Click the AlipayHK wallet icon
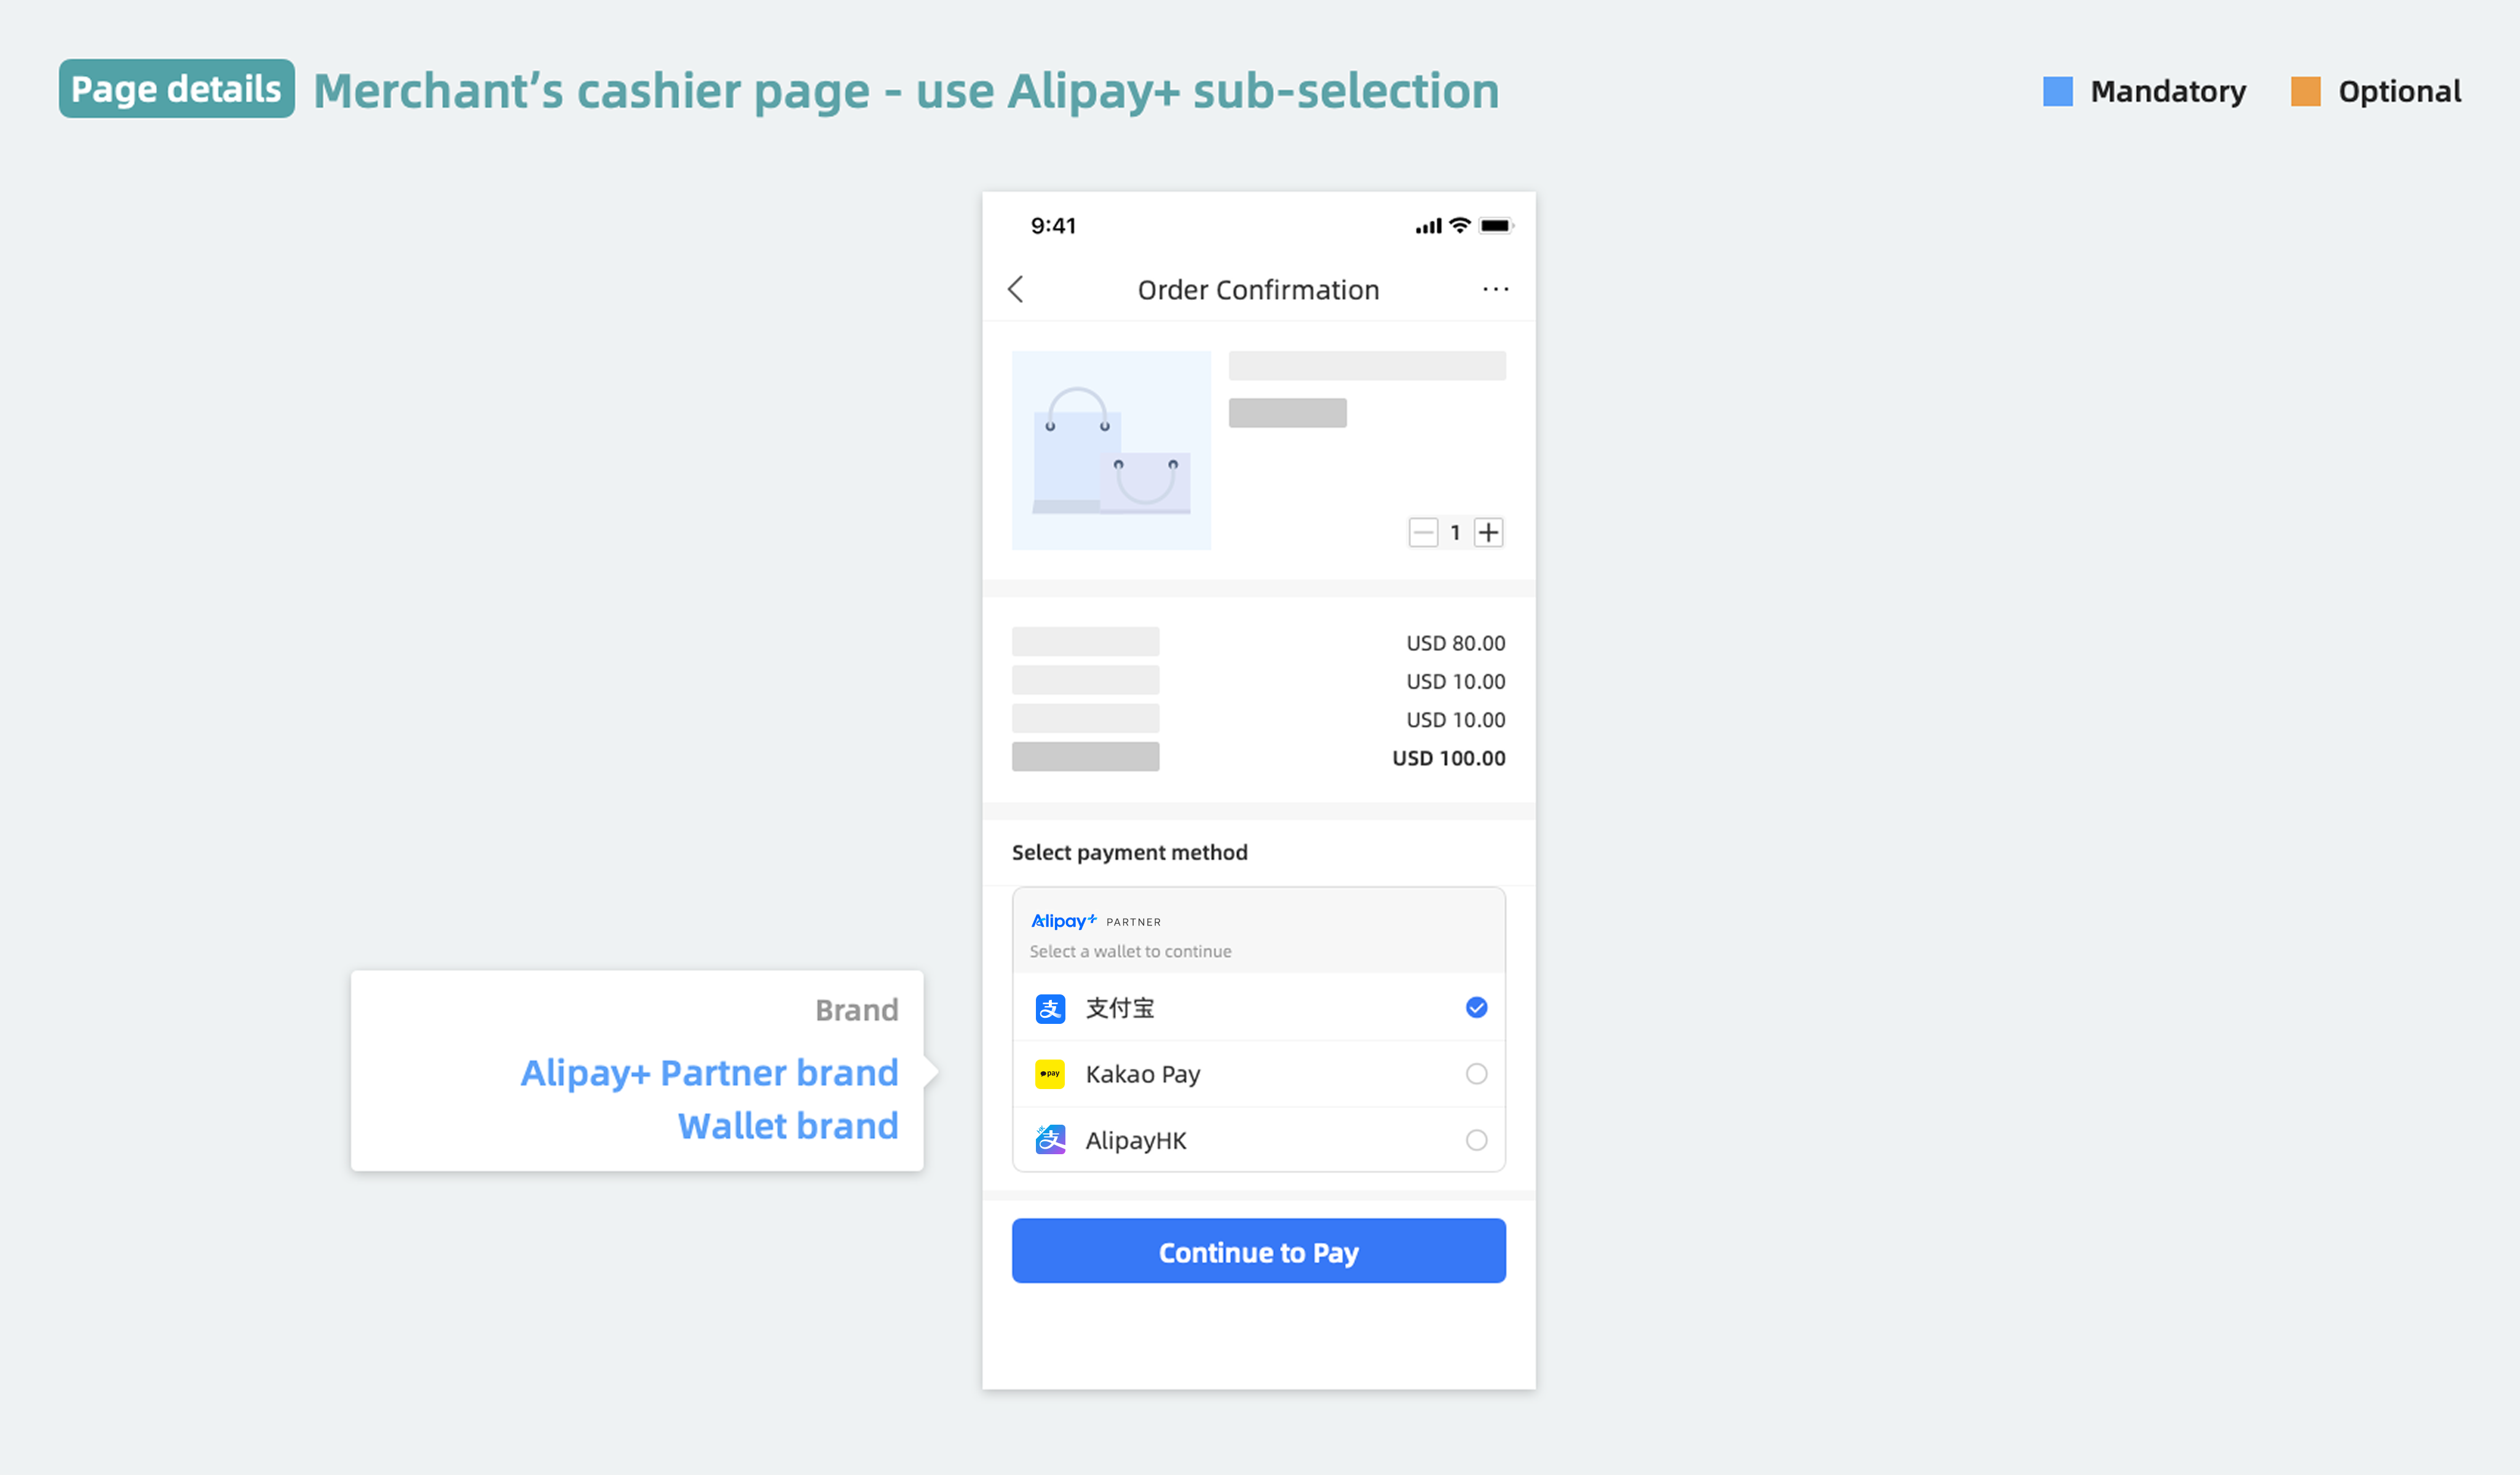The image size is (2520, 1475). pyautogui.click(x=1050, y=1139)
